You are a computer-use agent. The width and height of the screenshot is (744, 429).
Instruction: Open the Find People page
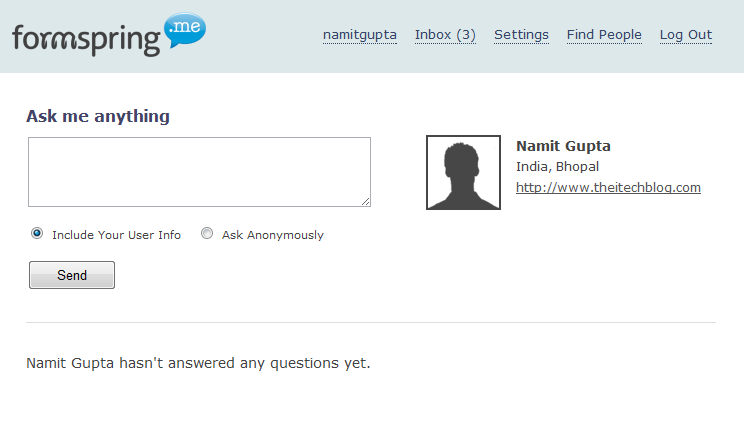[x=604, y=35]
